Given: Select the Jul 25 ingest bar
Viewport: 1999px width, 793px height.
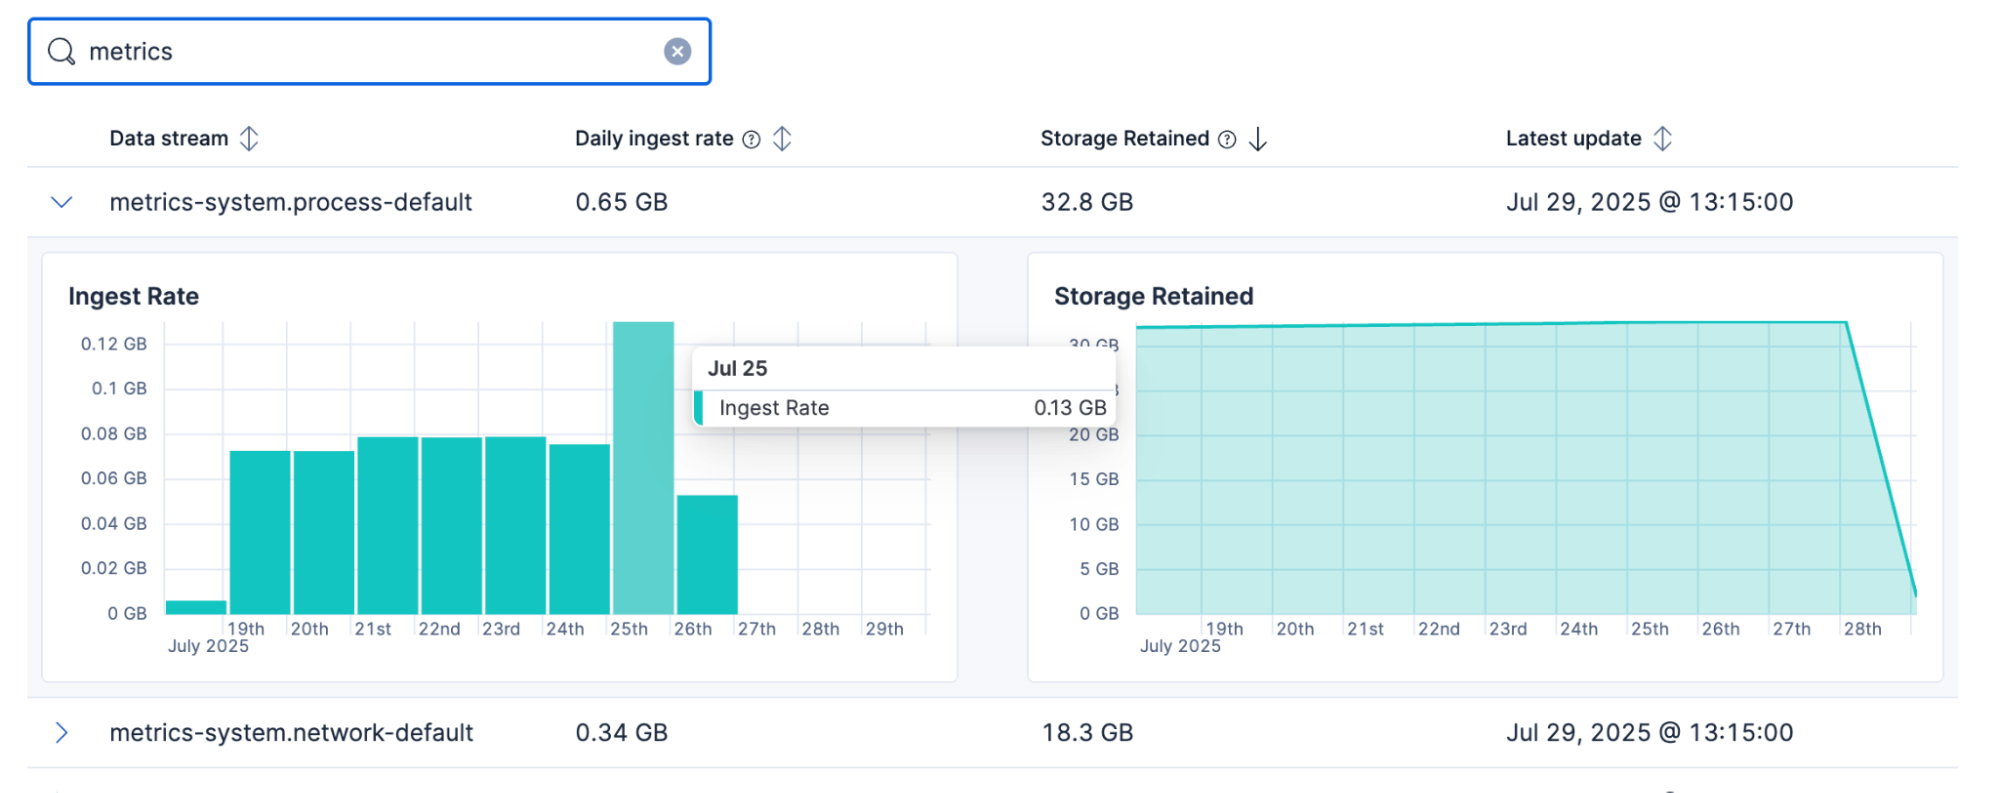Looking at the screenshot, I should (643, 470).
